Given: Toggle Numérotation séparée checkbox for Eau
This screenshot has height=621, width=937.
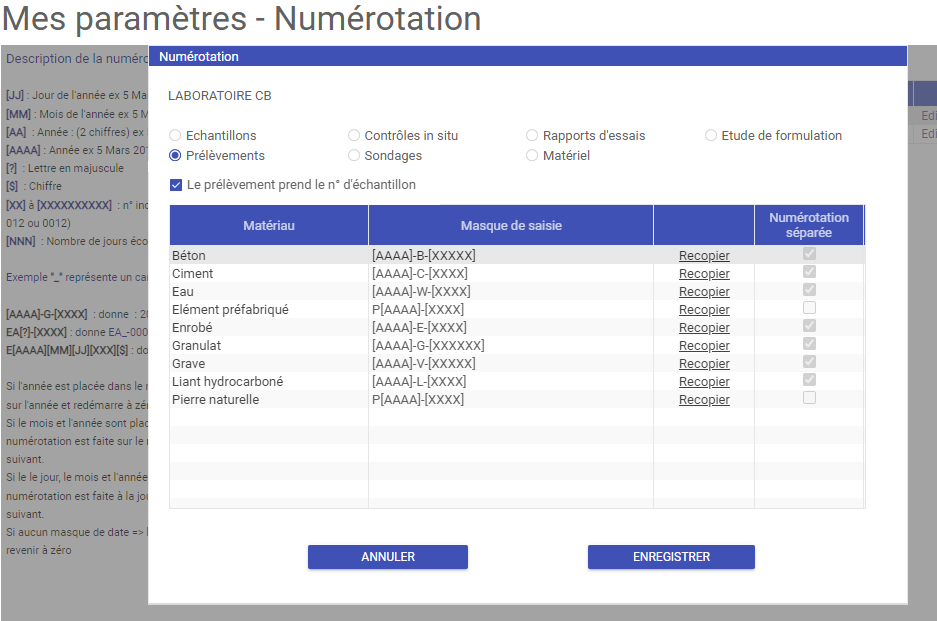Looking at the screenshot, I should 809,290.
